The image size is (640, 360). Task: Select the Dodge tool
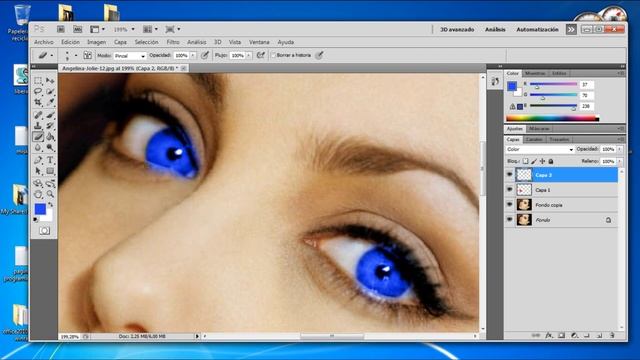(x=50, y=147)
